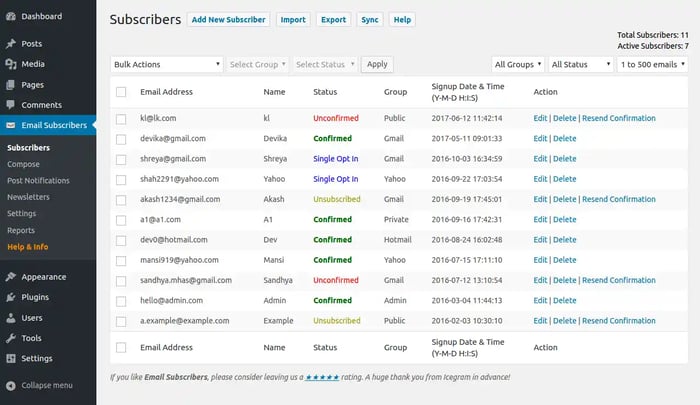
Task: Open the All Status filter dropdown
Action: [x=581, y=64]
